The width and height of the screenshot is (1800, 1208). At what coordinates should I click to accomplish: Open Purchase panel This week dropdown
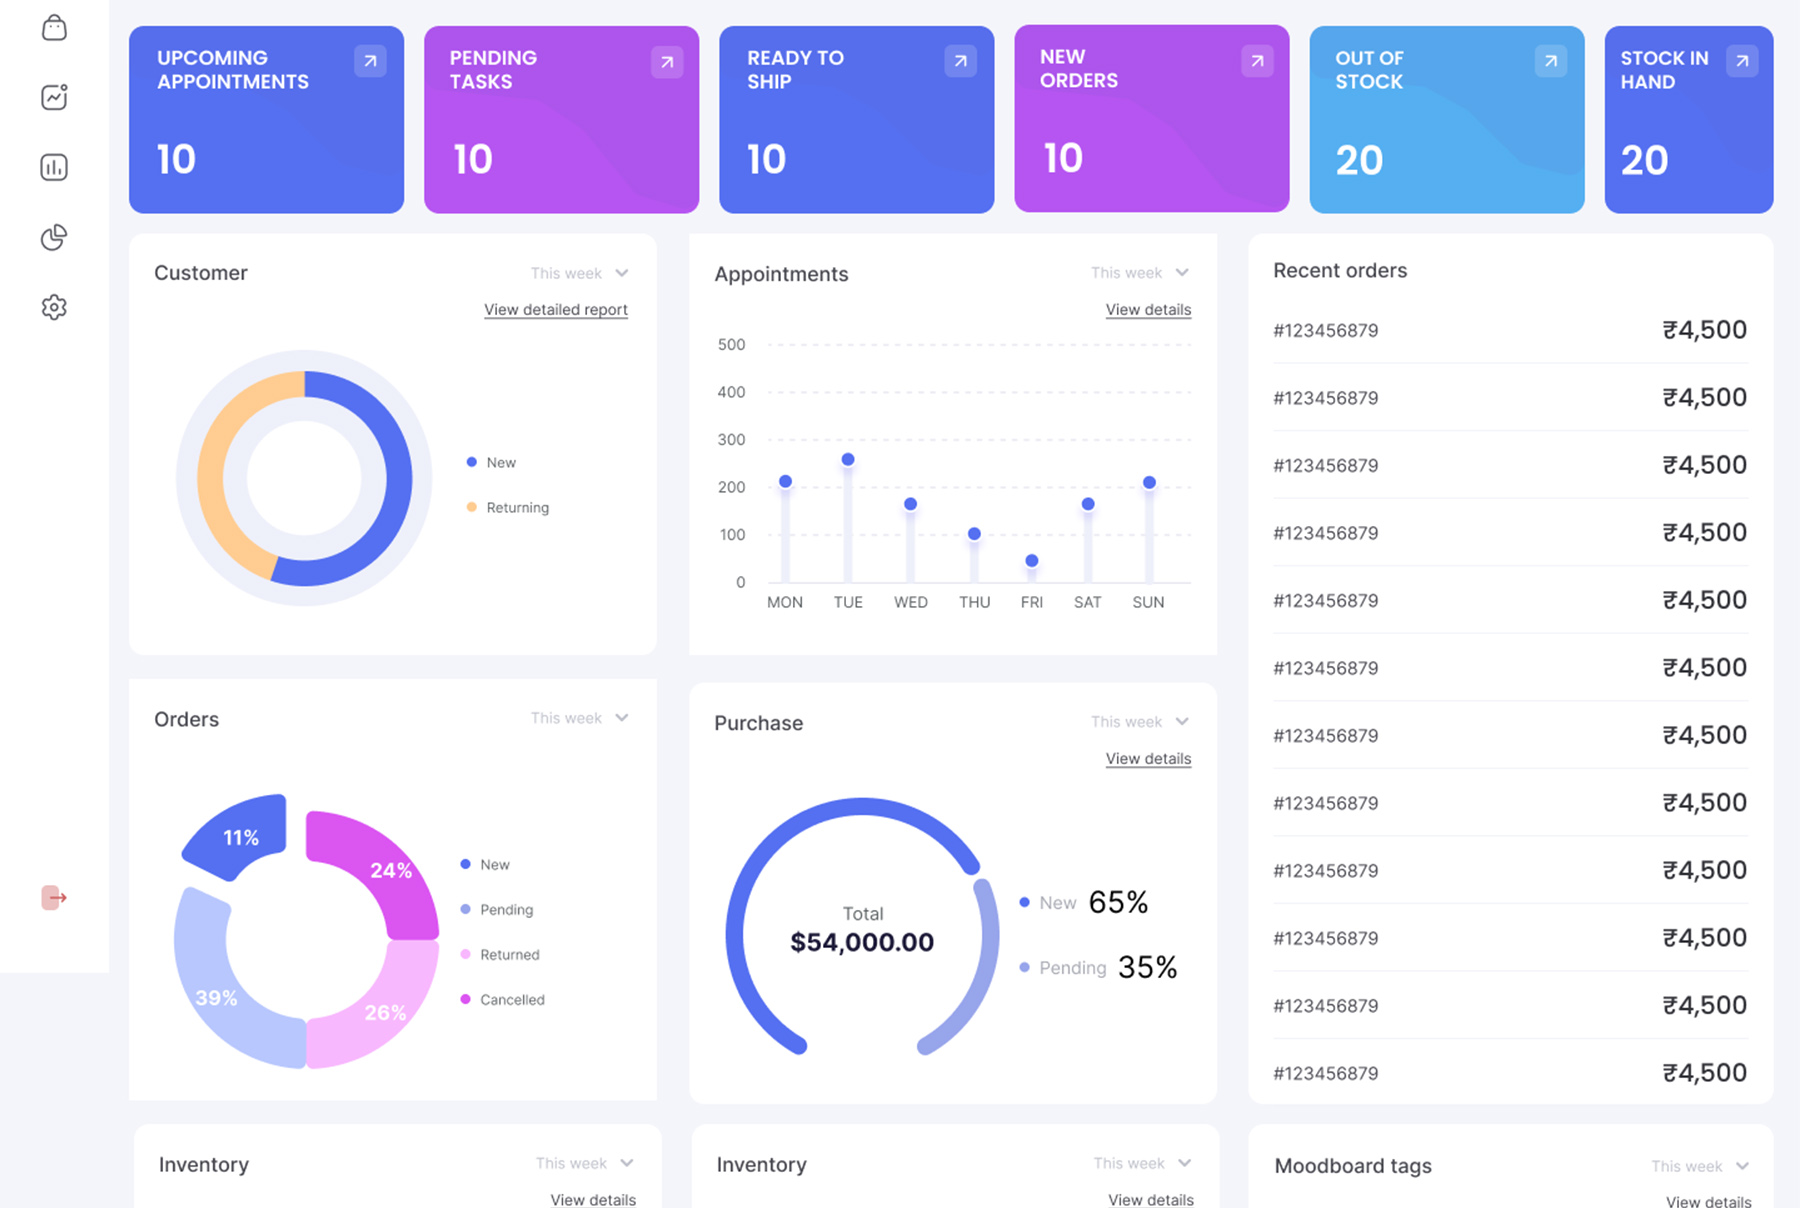click(x=1140, y=722)
